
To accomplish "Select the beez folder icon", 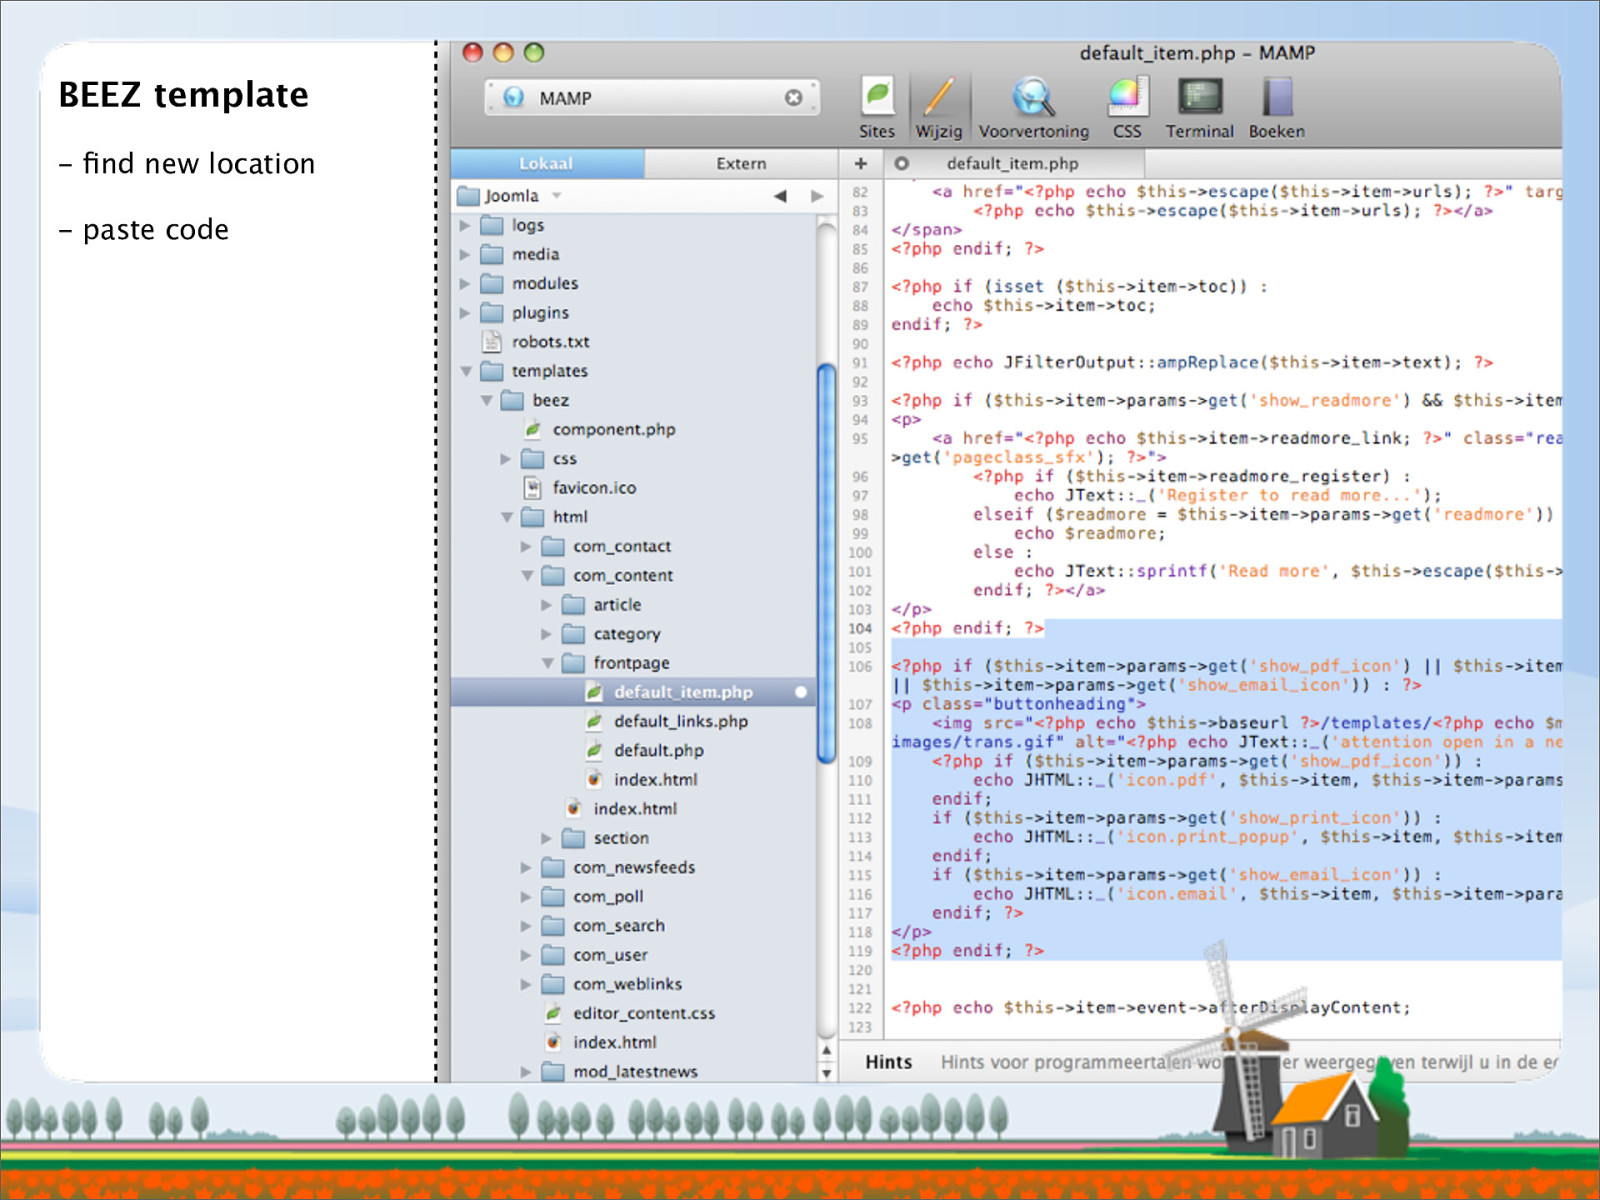I will (x=512, y=400).
